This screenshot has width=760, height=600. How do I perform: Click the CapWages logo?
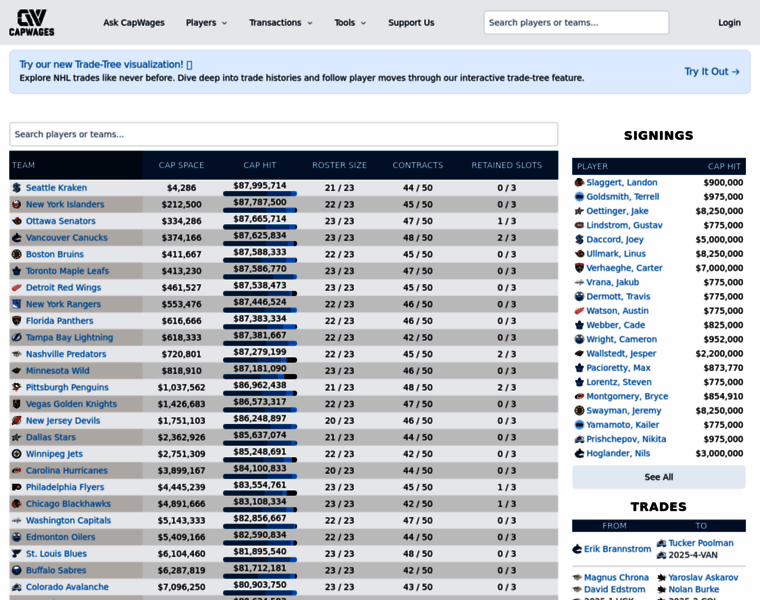tap(32, 22)
